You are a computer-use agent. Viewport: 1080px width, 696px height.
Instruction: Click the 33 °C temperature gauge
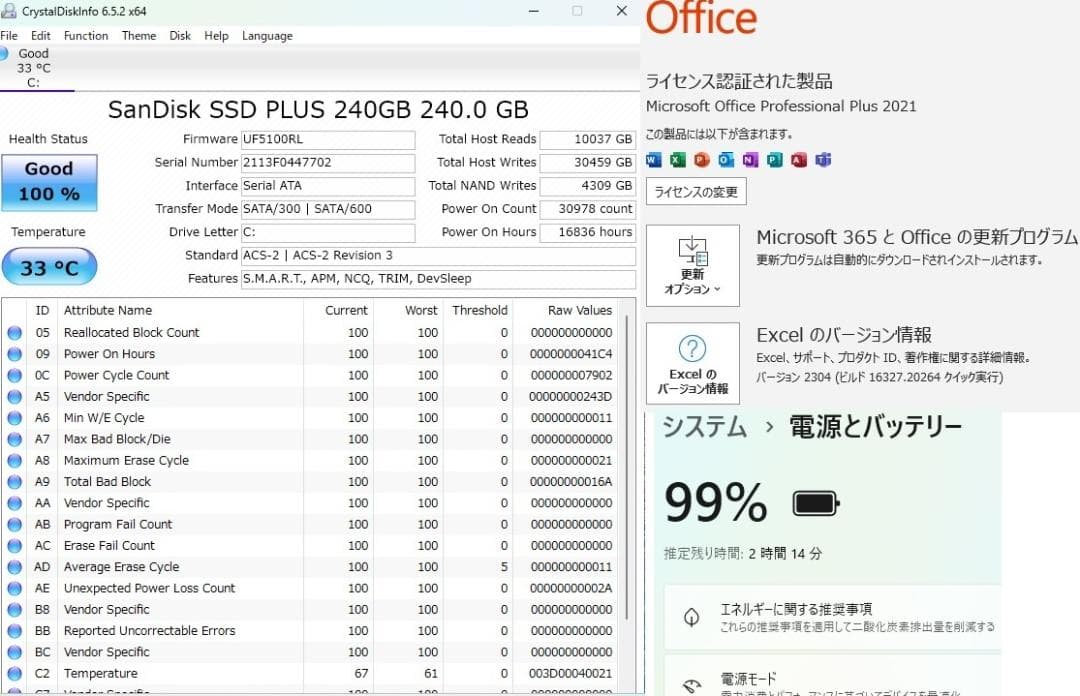[x=50, y=267]
